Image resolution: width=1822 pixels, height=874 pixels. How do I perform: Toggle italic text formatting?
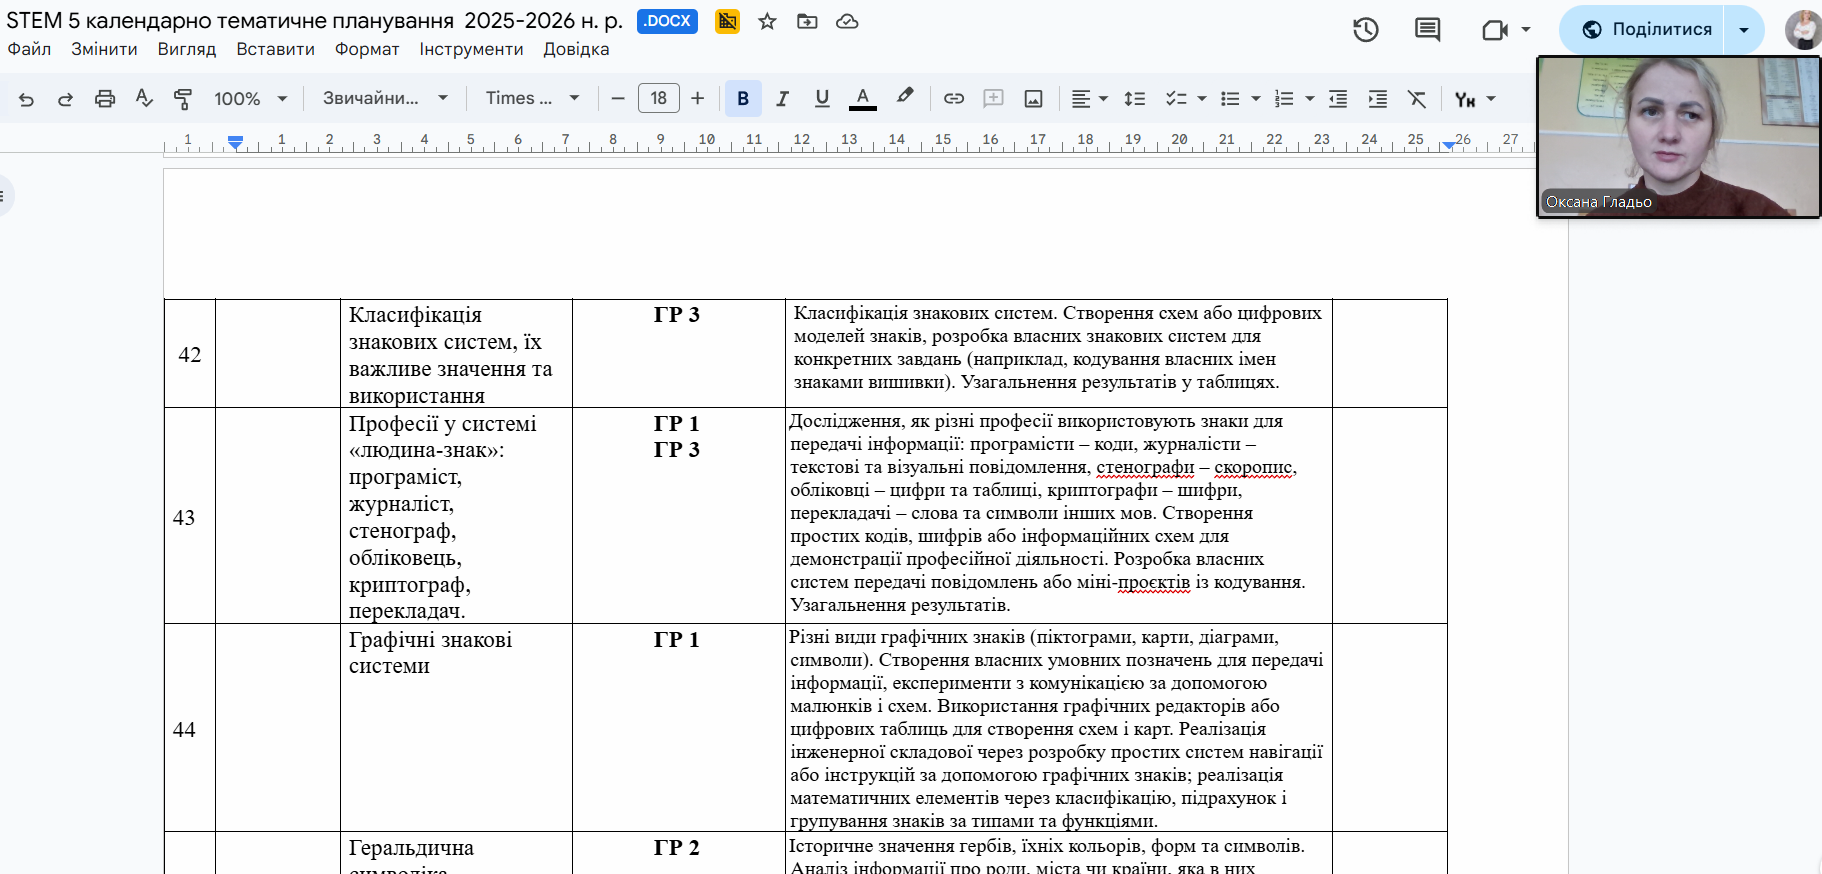782,99
